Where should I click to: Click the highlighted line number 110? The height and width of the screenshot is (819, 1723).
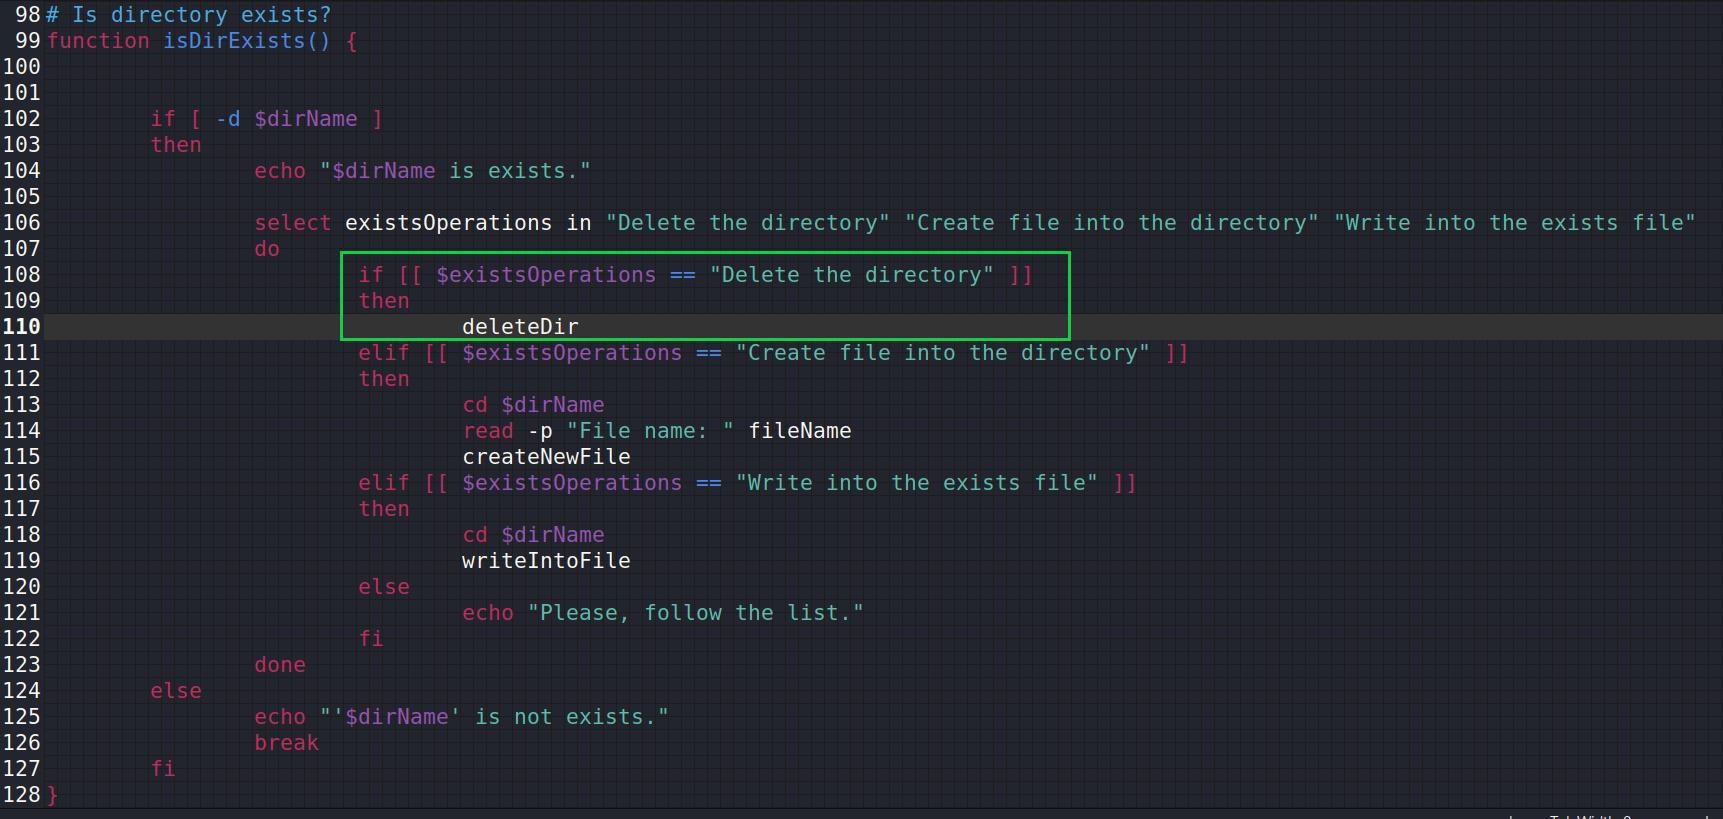pos(22,327)
